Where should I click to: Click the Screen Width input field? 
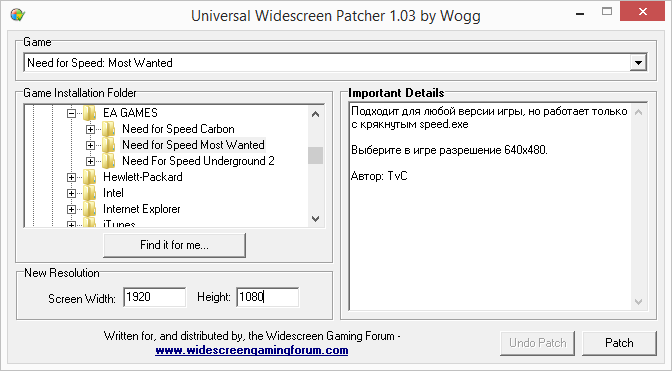pos(155,297)
